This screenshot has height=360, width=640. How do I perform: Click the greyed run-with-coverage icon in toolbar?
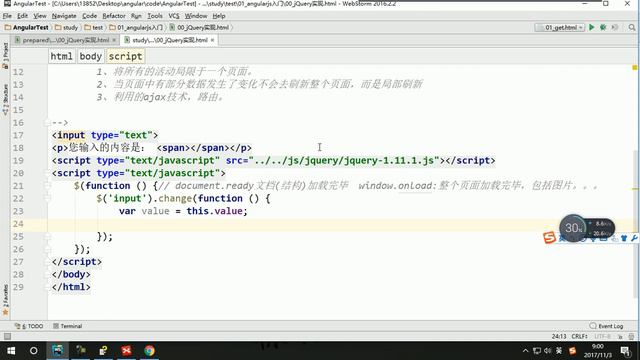pyautogui.click(x=614, y=27)
